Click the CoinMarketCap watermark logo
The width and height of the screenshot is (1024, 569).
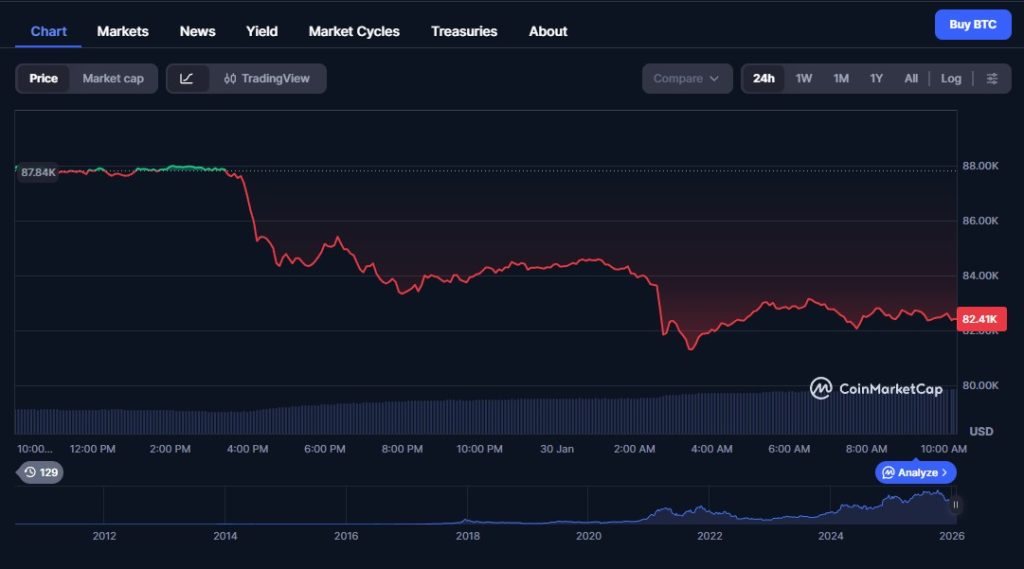click(876, 388)
